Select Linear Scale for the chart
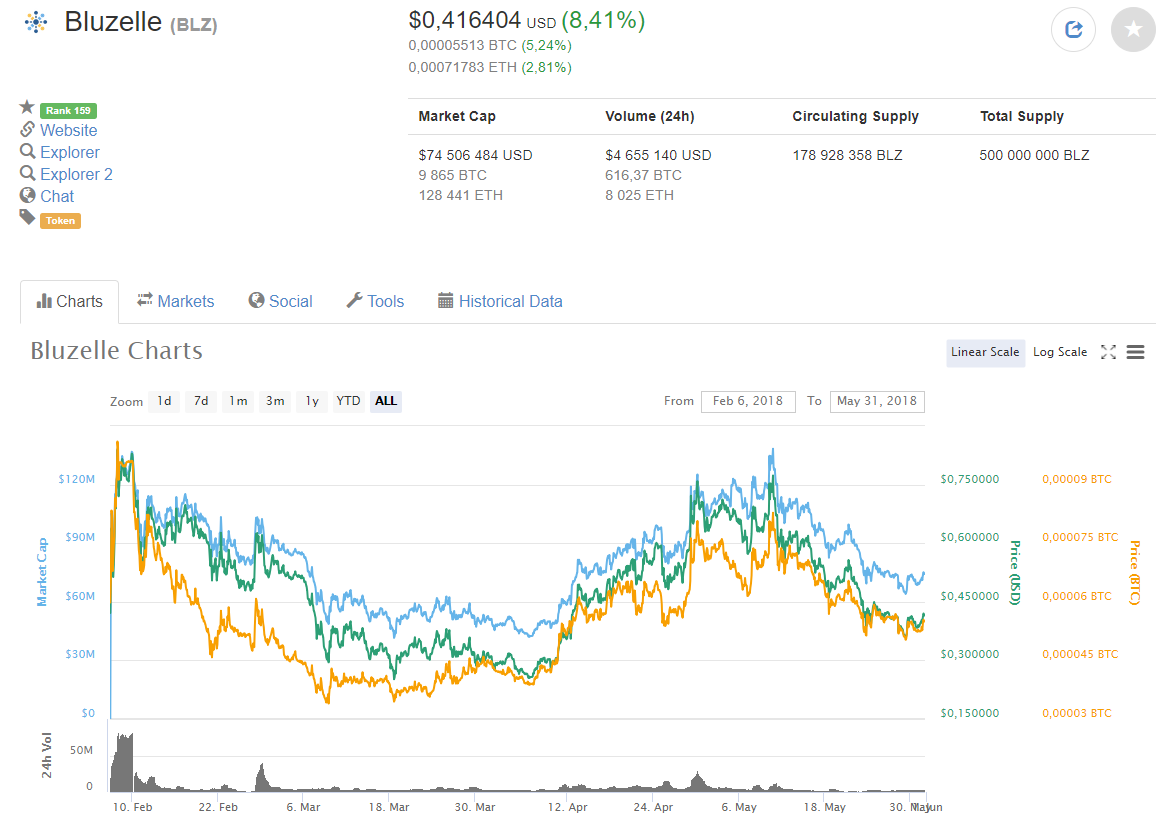 [x=985, y=352]
